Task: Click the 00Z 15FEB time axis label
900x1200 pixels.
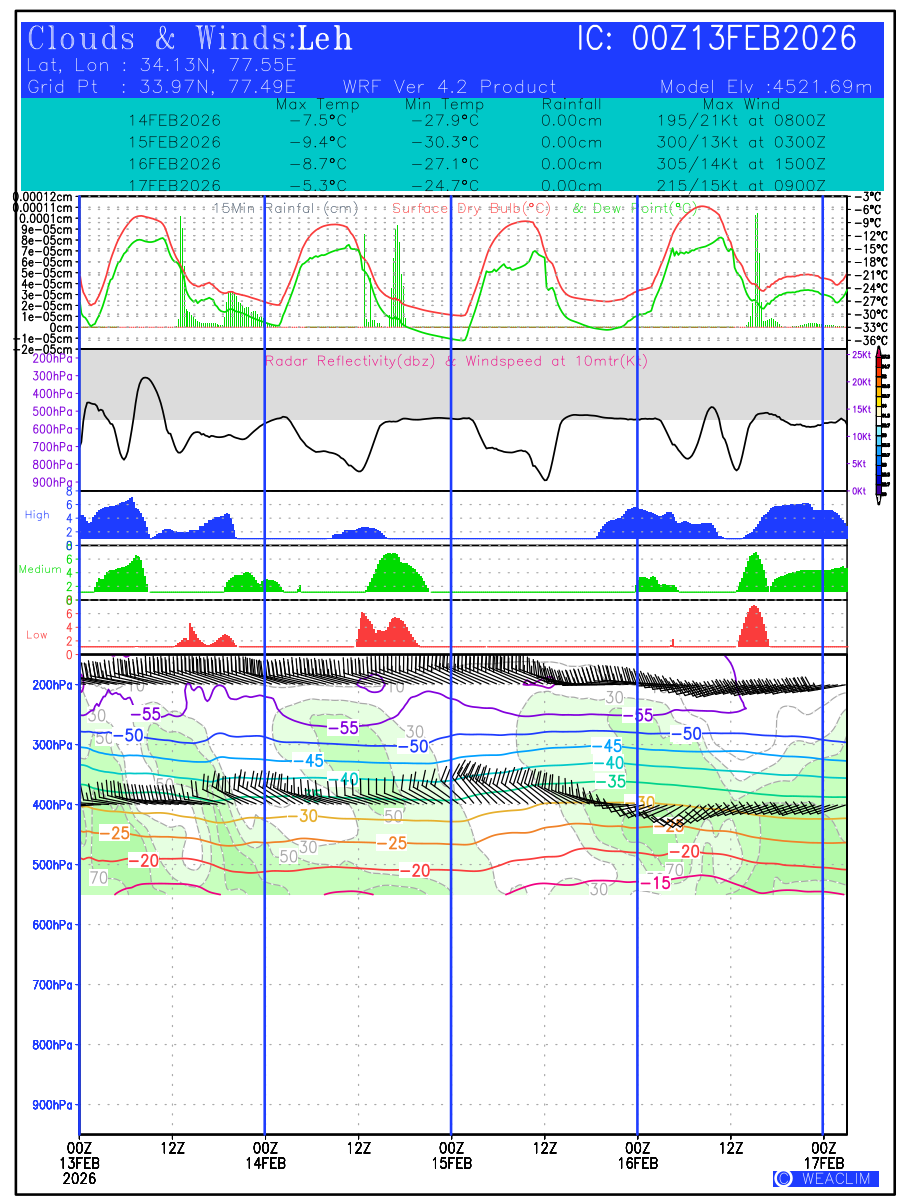Action: tap(451, 1153)
